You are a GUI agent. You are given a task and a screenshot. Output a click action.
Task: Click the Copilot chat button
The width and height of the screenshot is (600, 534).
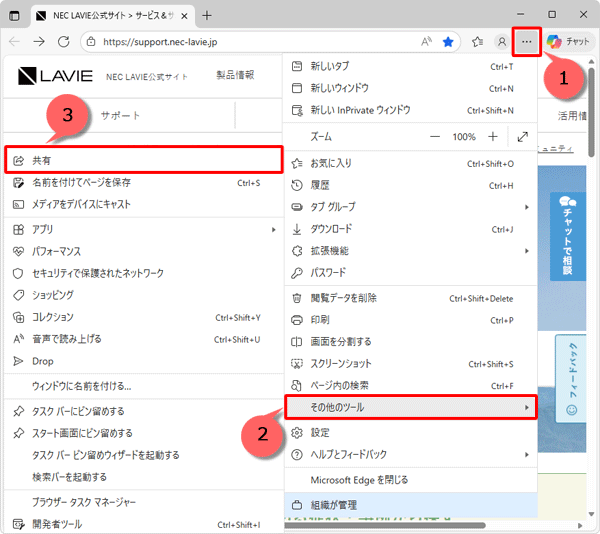(x=568, y=42)
